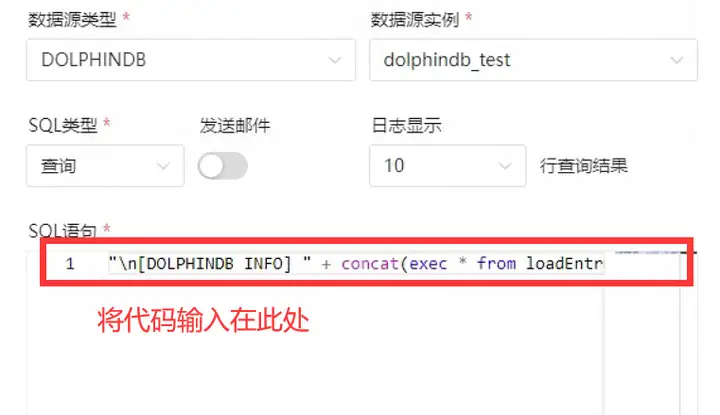Click the word concat in the code
The width and height of the screenshot is (720, 415).
tap(370, 264)
